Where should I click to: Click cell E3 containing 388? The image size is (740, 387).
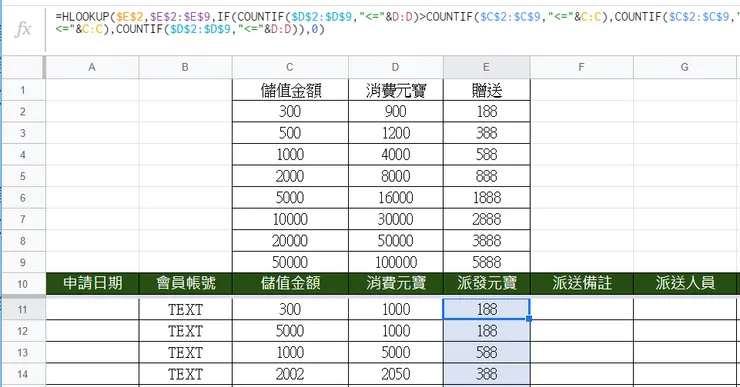(x=487, y=133)
